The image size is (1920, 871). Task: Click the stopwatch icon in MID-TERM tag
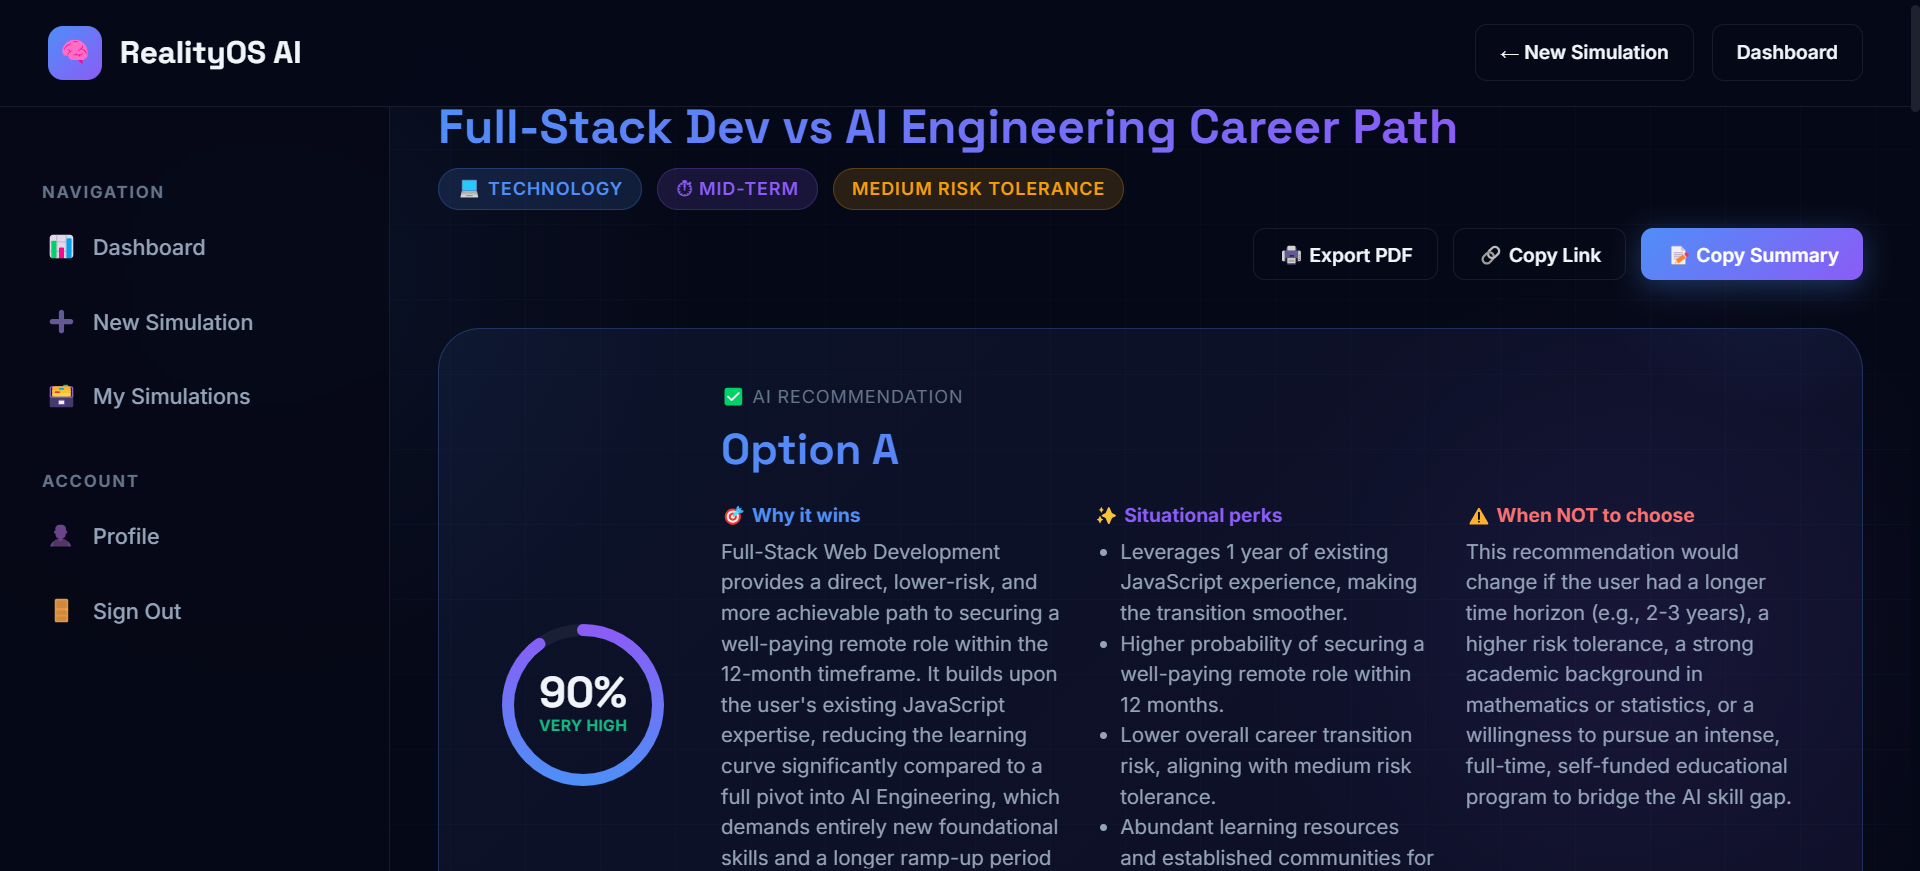[685, 189]
